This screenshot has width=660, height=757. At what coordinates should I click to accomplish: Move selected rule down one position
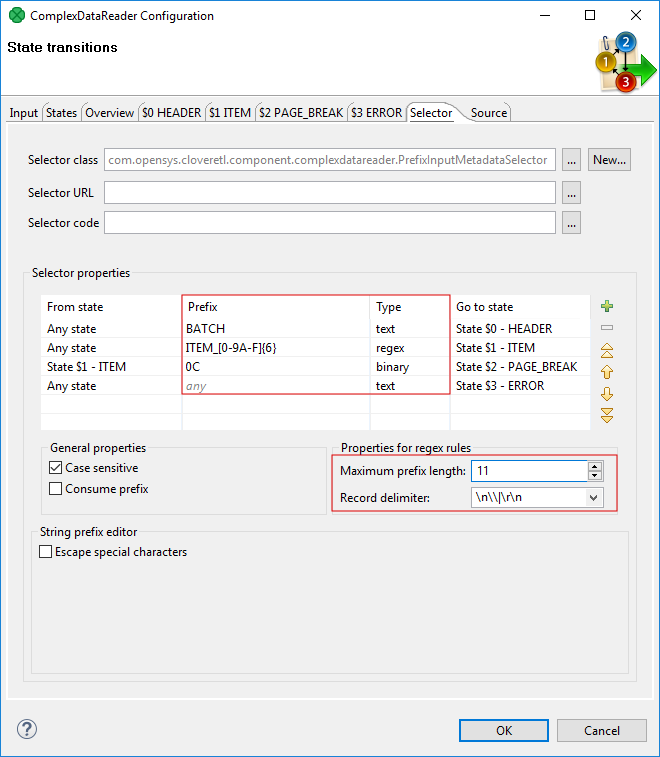[607, 394]
